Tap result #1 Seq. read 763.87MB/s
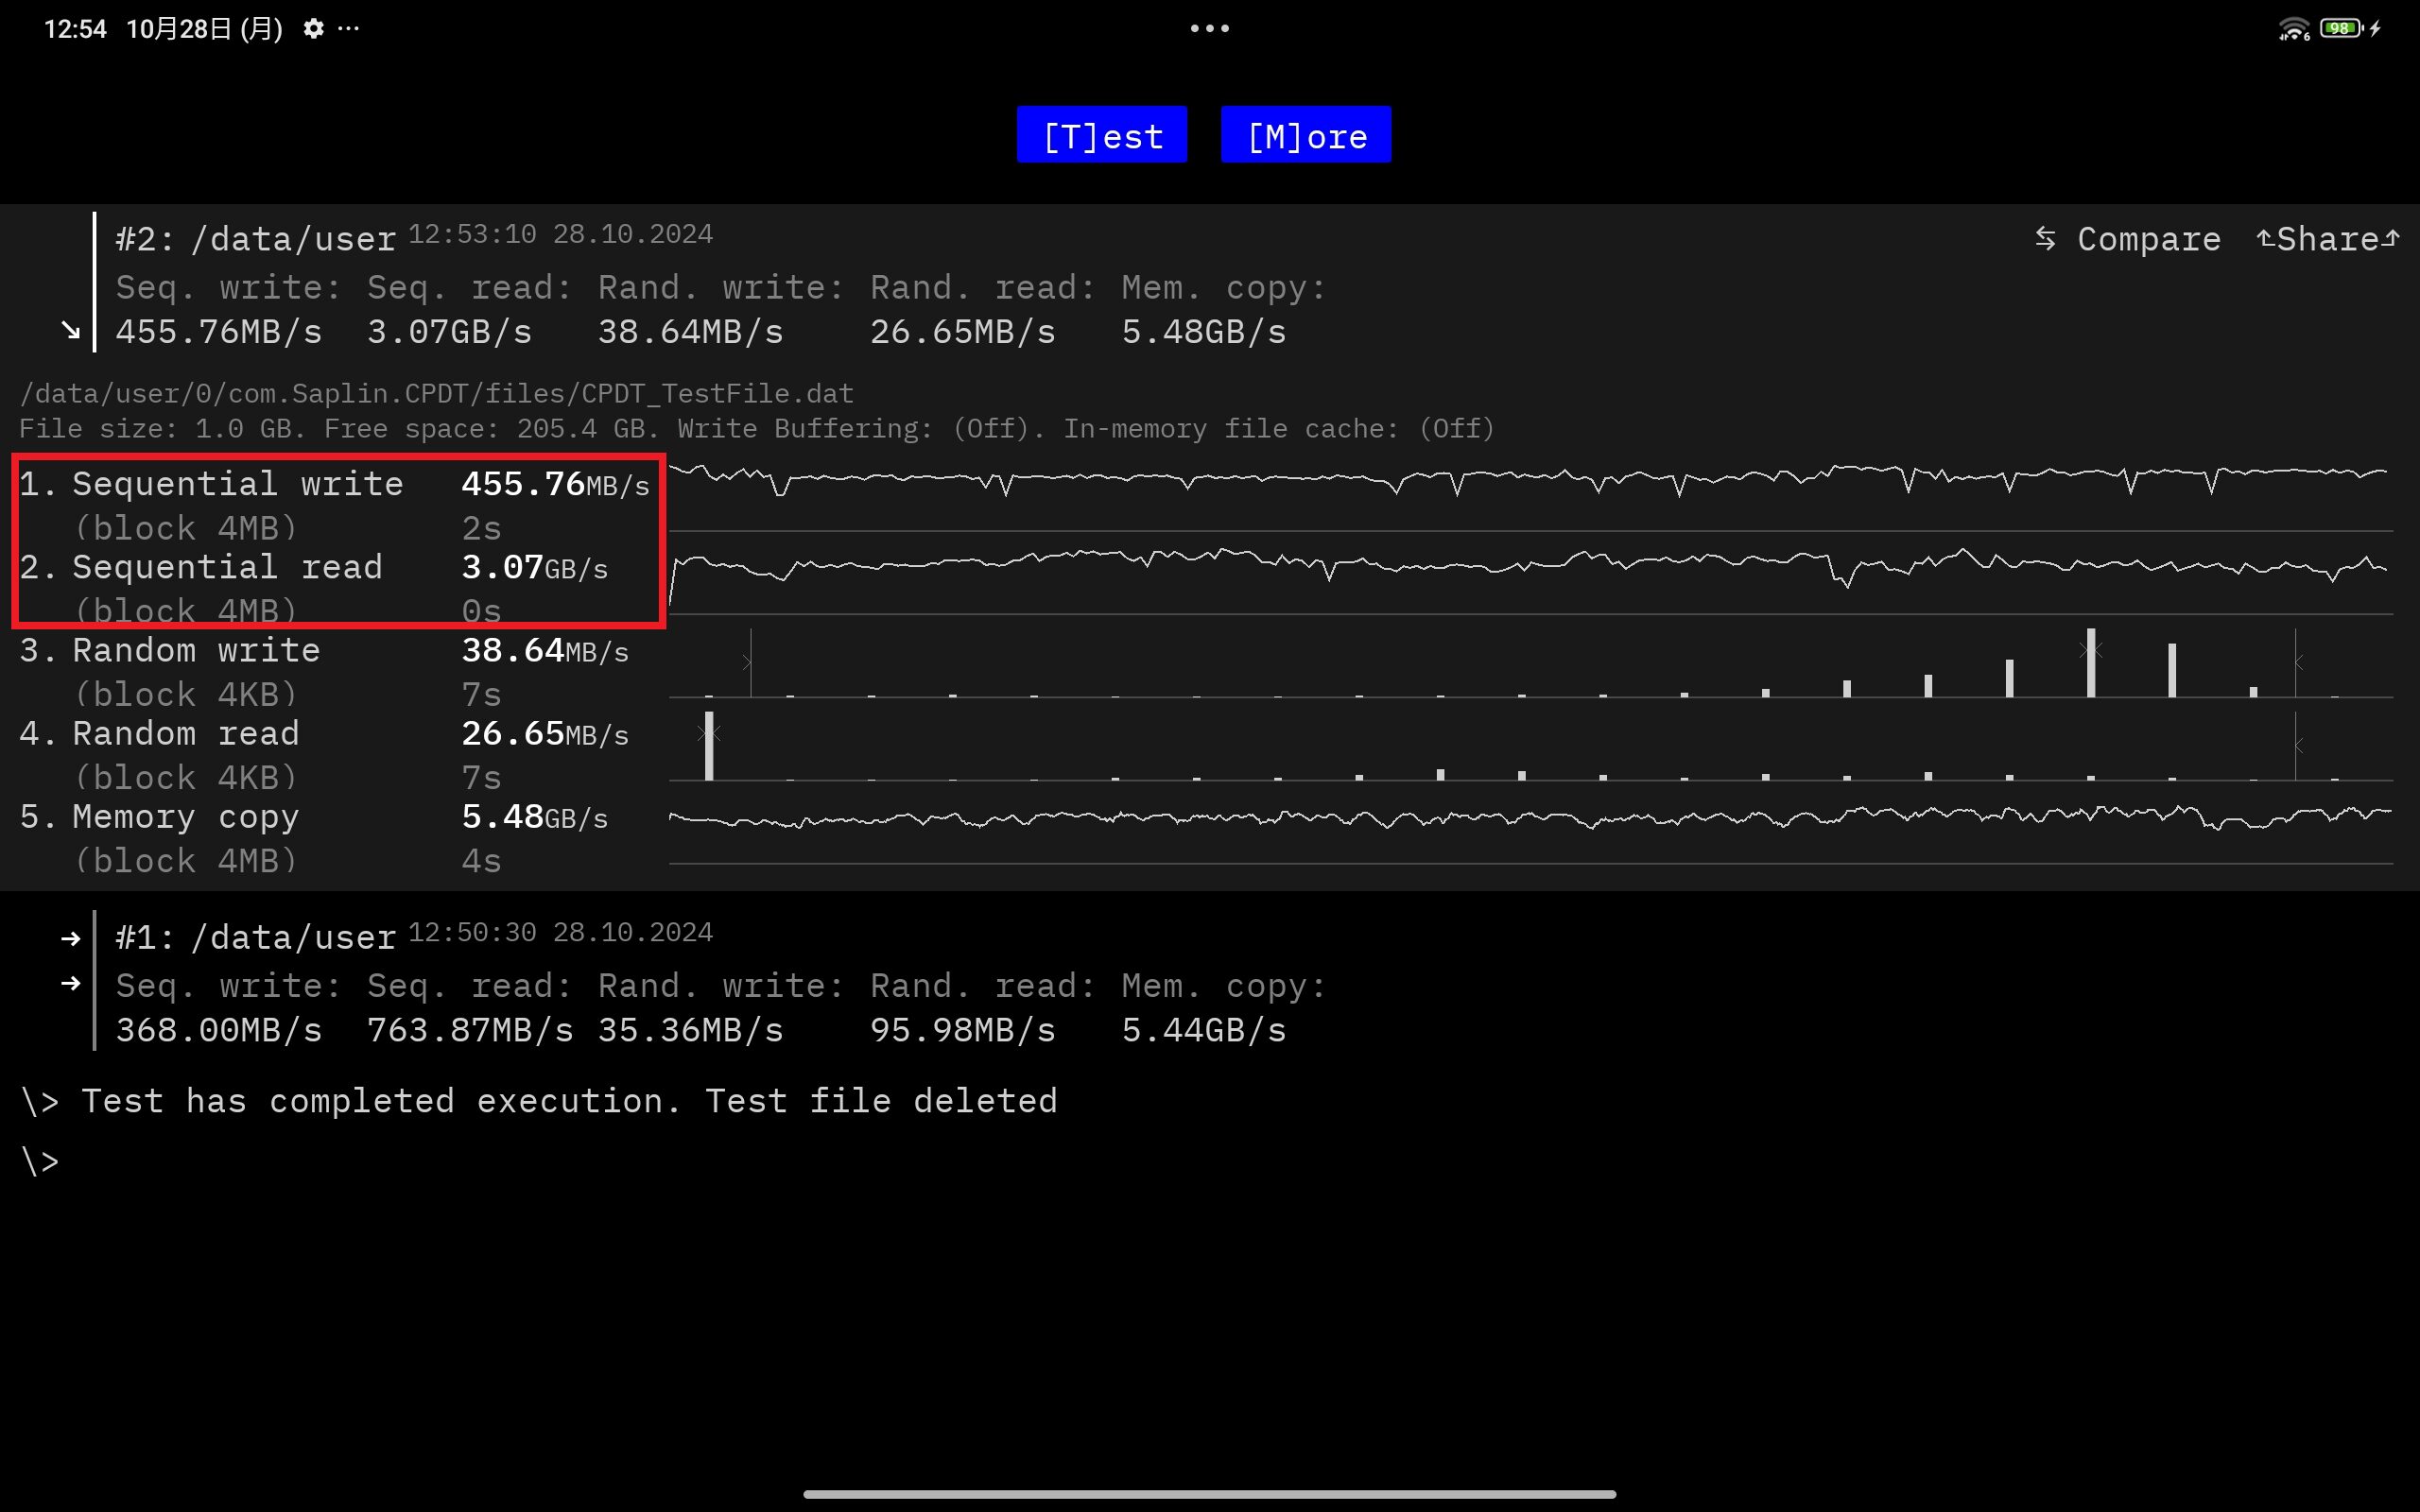The image size is (2420, 1512). [470, 1030]
